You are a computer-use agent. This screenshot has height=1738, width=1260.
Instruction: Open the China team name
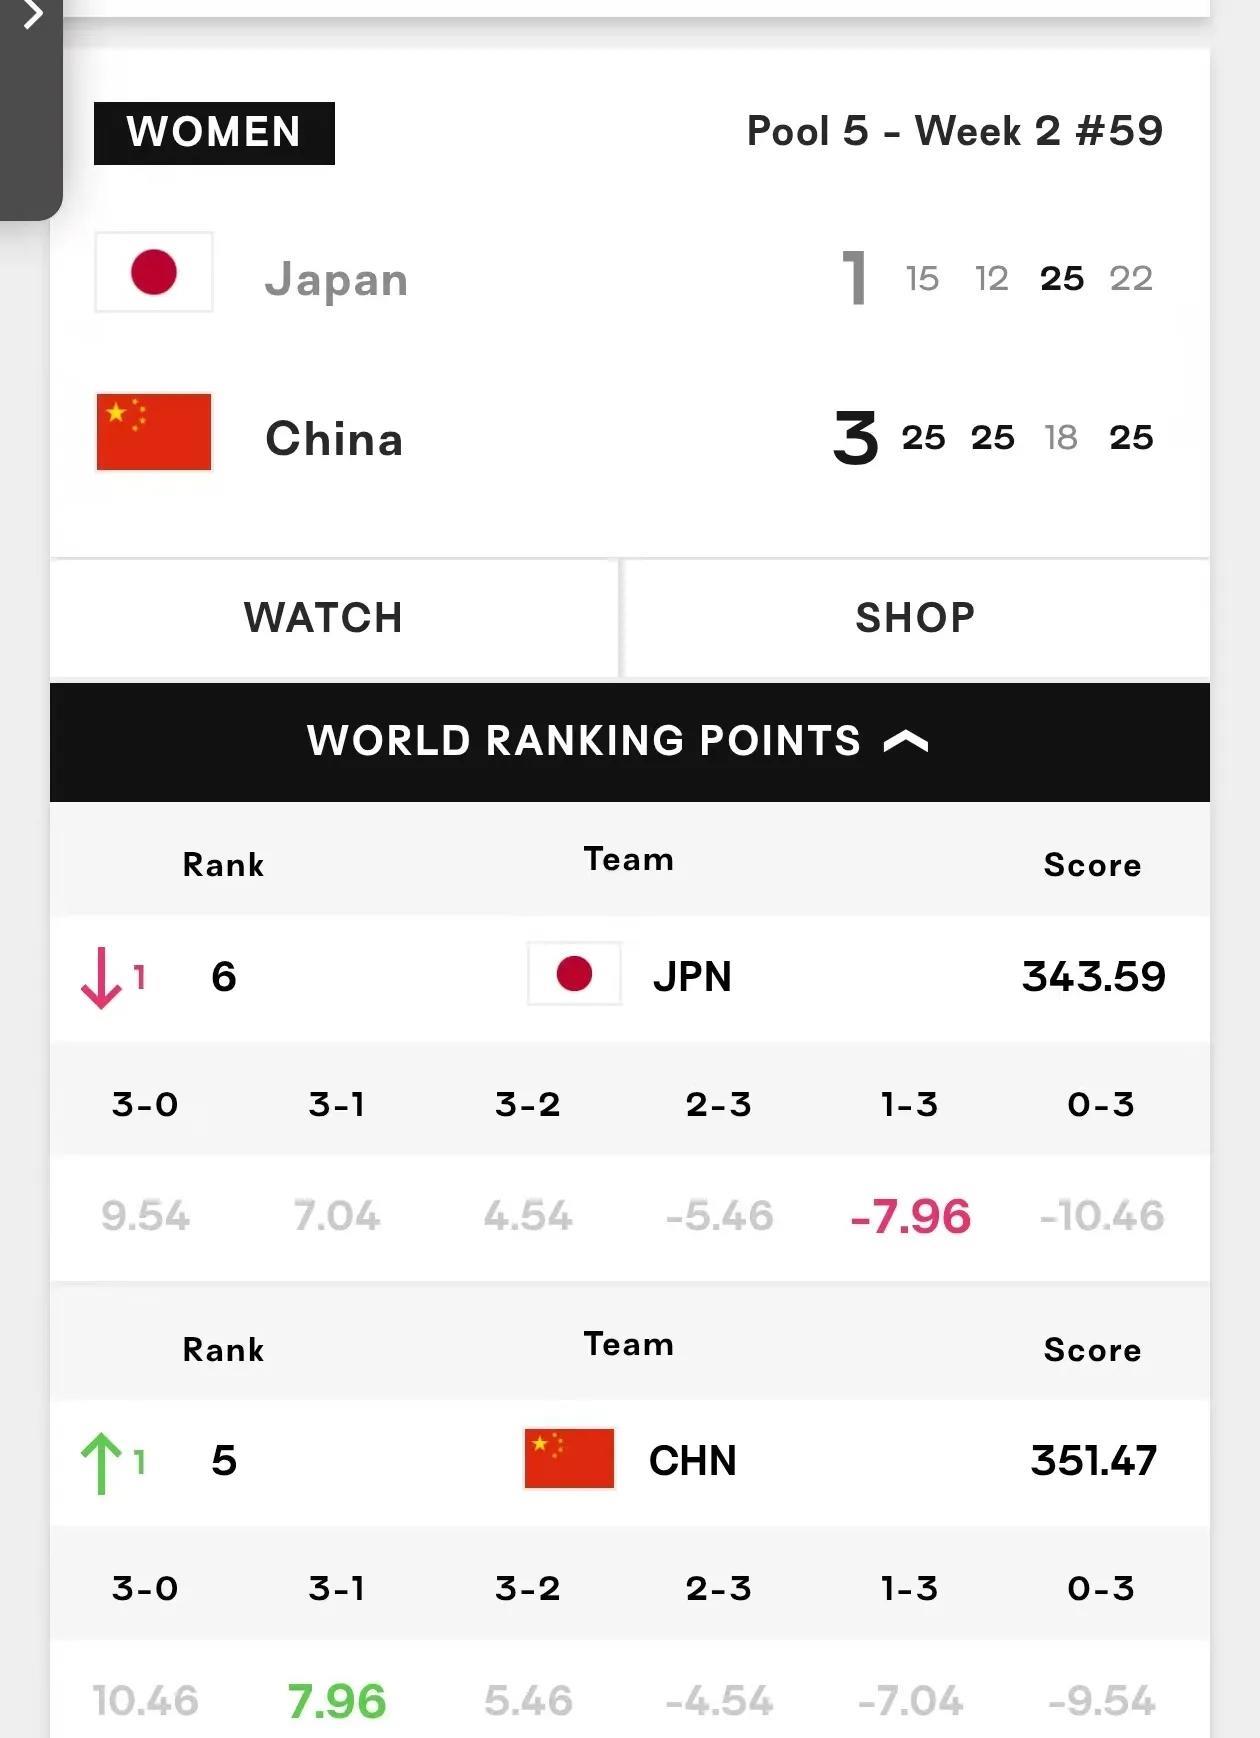pyautogui.click(x=334, y=439)
